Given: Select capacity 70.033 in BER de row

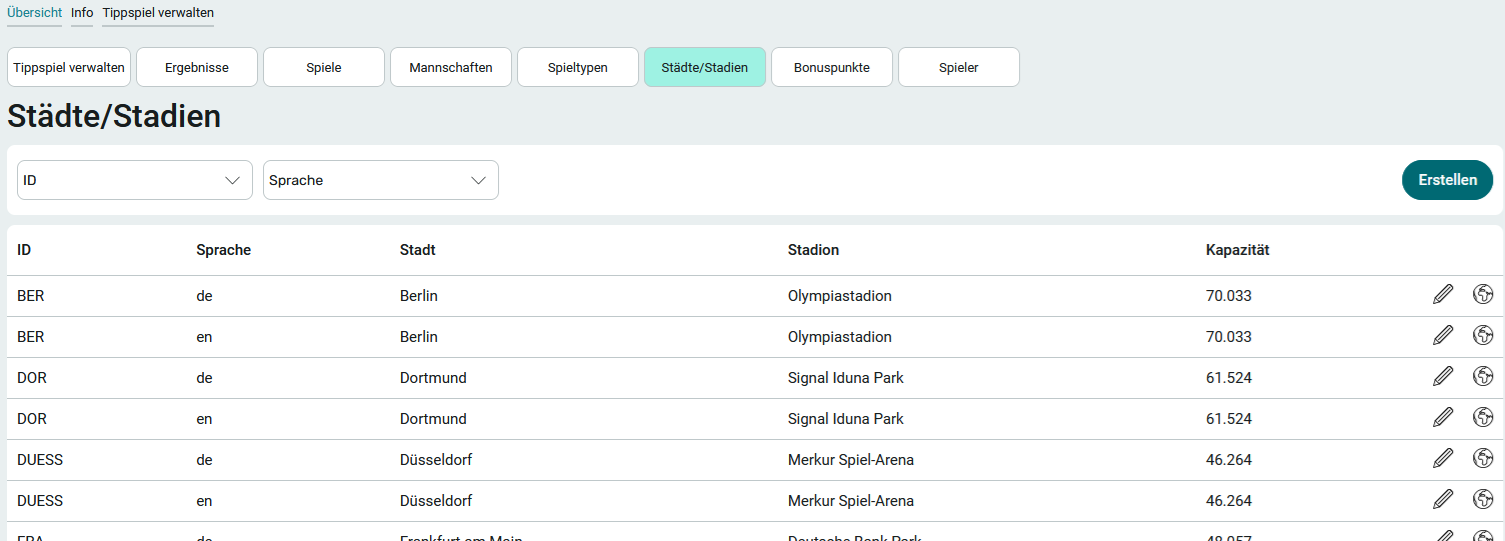Looking at the screenshot, I should click(x=1229, y=296).
